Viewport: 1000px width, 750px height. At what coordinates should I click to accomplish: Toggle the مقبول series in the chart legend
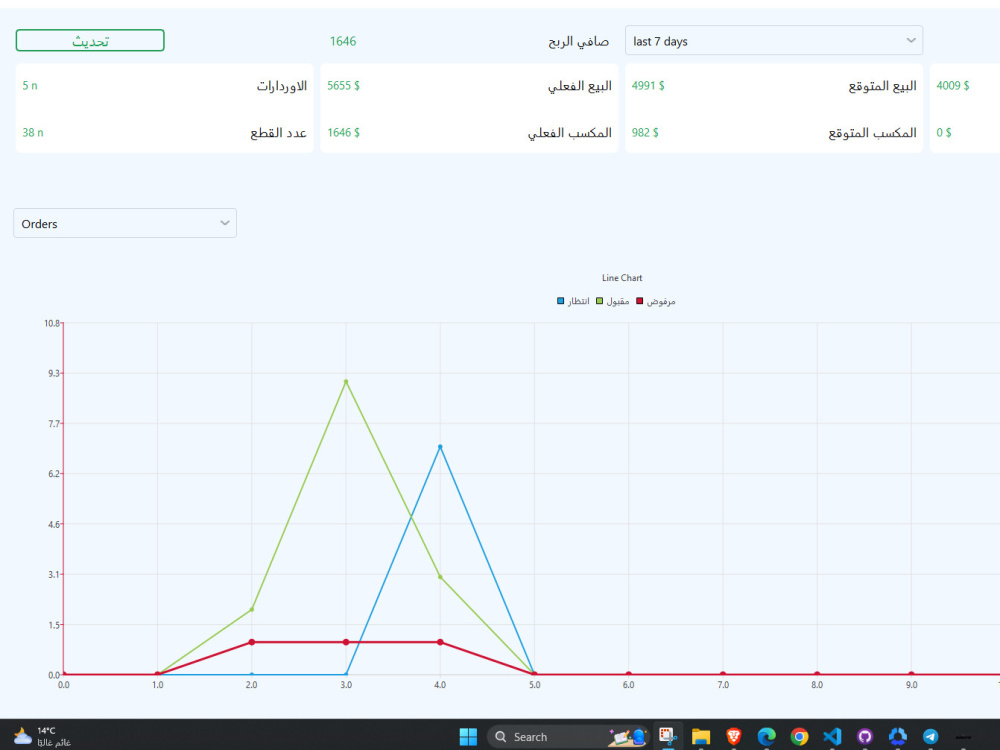point(613,300)
